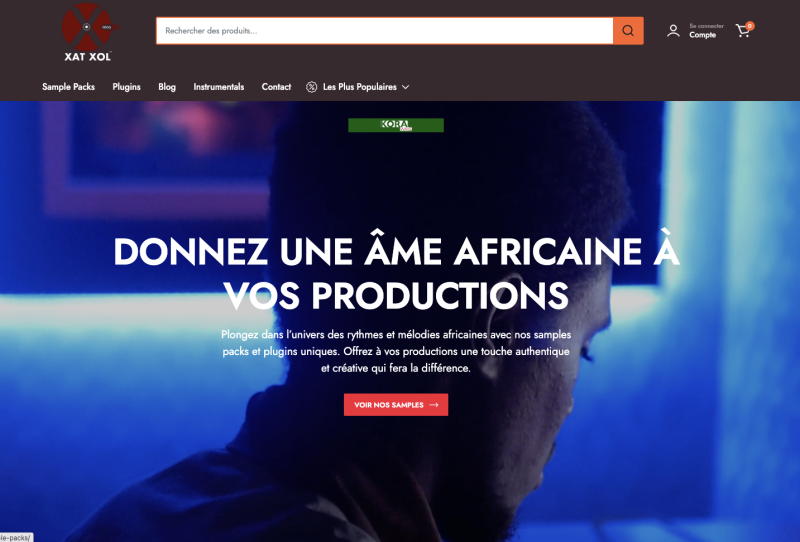Open the Sample Packs menu item
Screen dimensions: 800x542
pyautogui.click(x=68, y=87)
